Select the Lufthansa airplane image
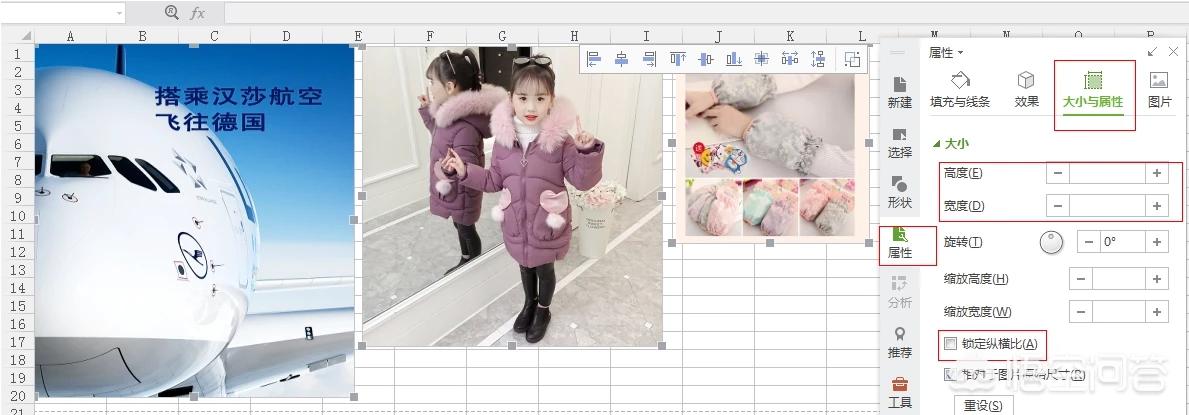1189x415 pixels. [194, 220]
